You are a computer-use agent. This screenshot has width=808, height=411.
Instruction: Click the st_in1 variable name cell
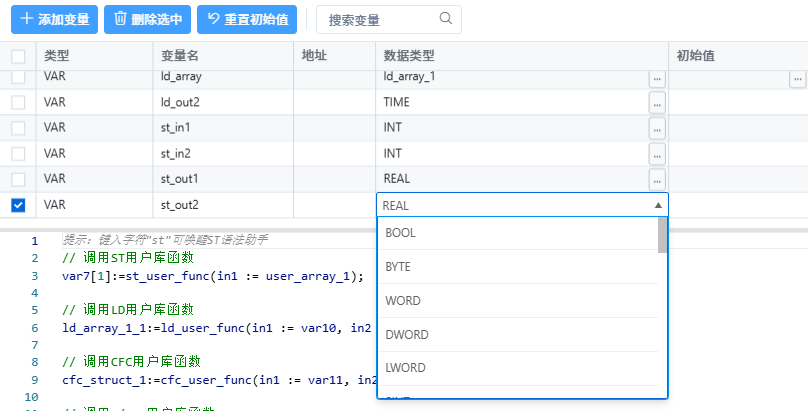coord(223,128)
